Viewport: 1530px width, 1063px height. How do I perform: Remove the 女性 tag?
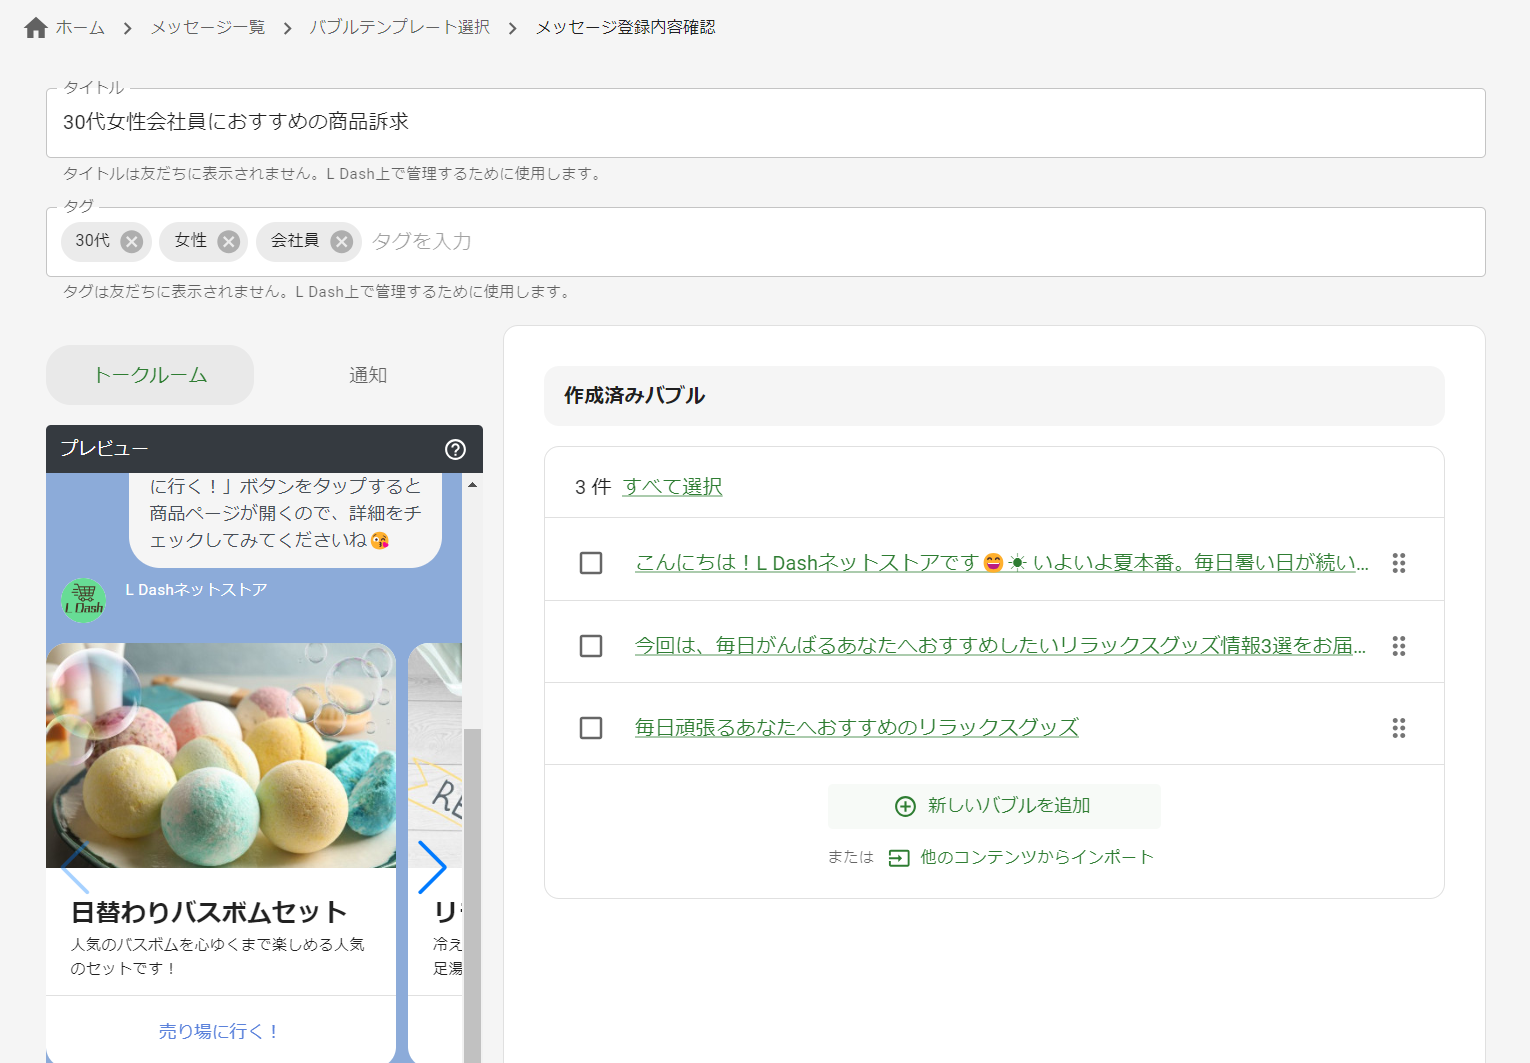(228, 241)
